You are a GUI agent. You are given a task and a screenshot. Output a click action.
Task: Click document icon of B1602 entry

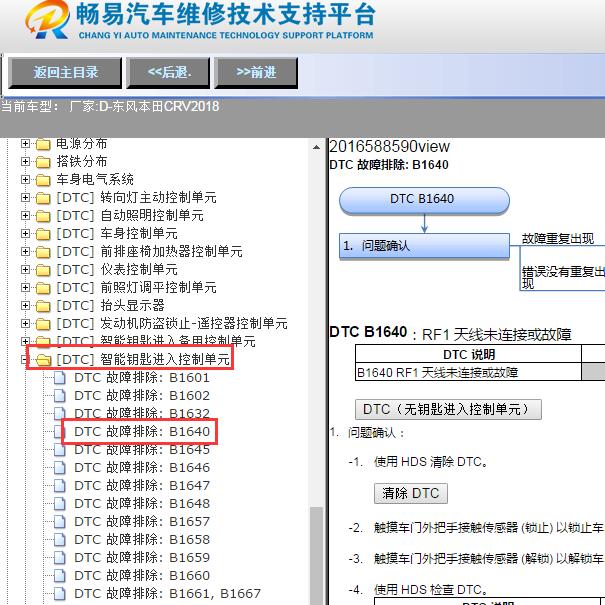(x=59, y=396)
